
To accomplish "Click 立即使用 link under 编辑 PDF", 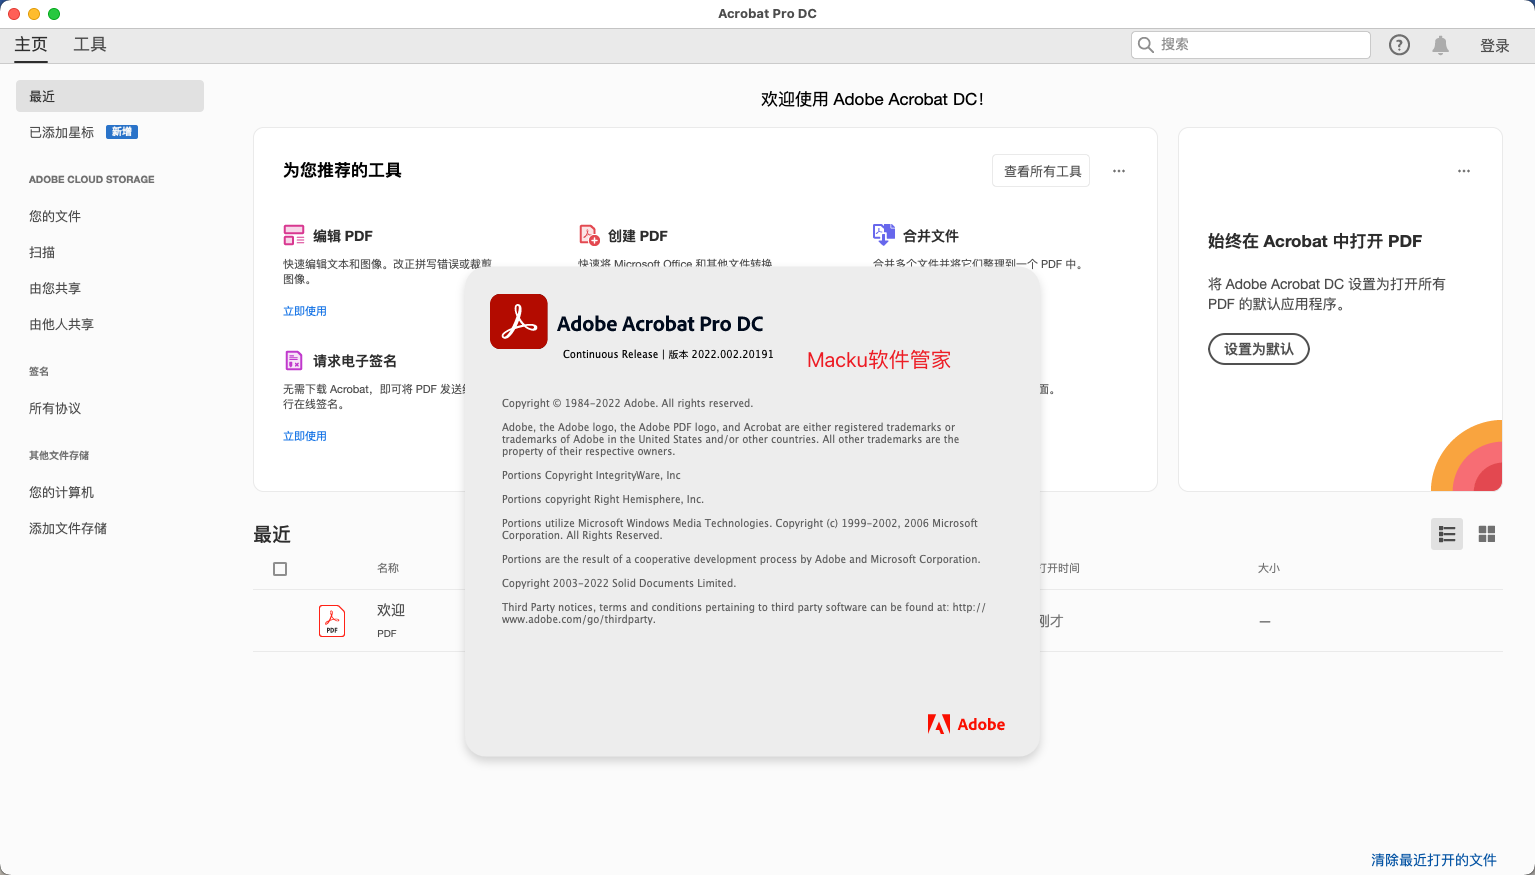I will 305,311.
